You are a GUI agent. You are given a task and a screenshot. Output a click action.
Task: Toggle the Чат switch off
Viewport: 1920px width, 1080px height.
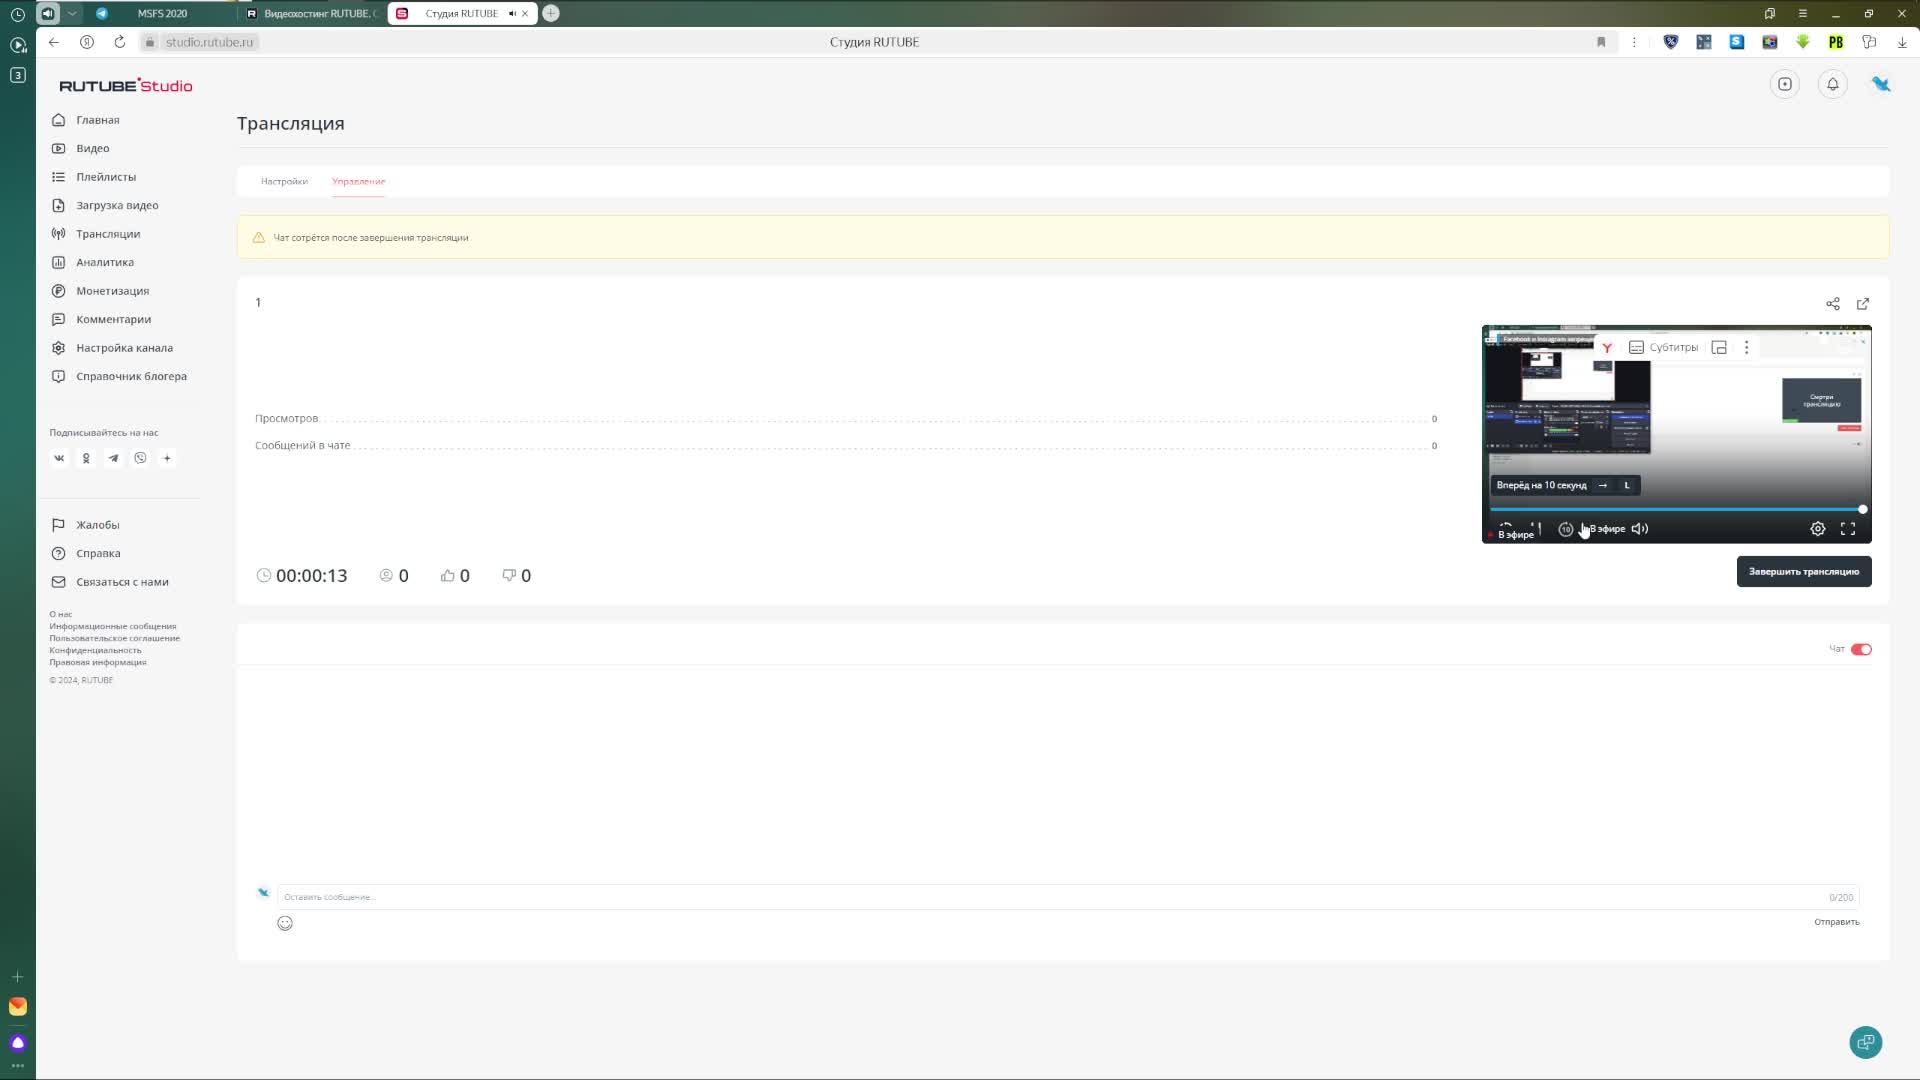[x=1860, y=649]
